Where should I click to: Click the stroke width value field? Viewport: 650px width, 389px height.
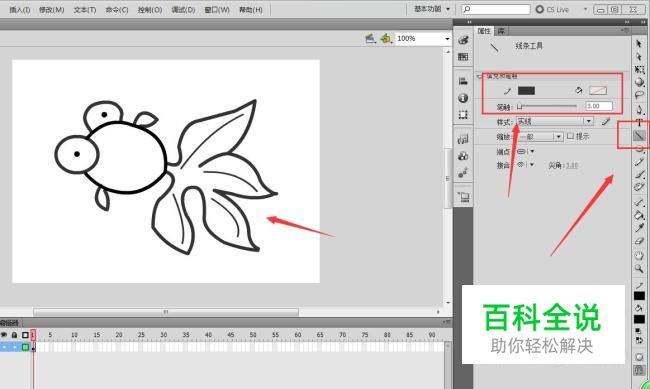(599, 106)
